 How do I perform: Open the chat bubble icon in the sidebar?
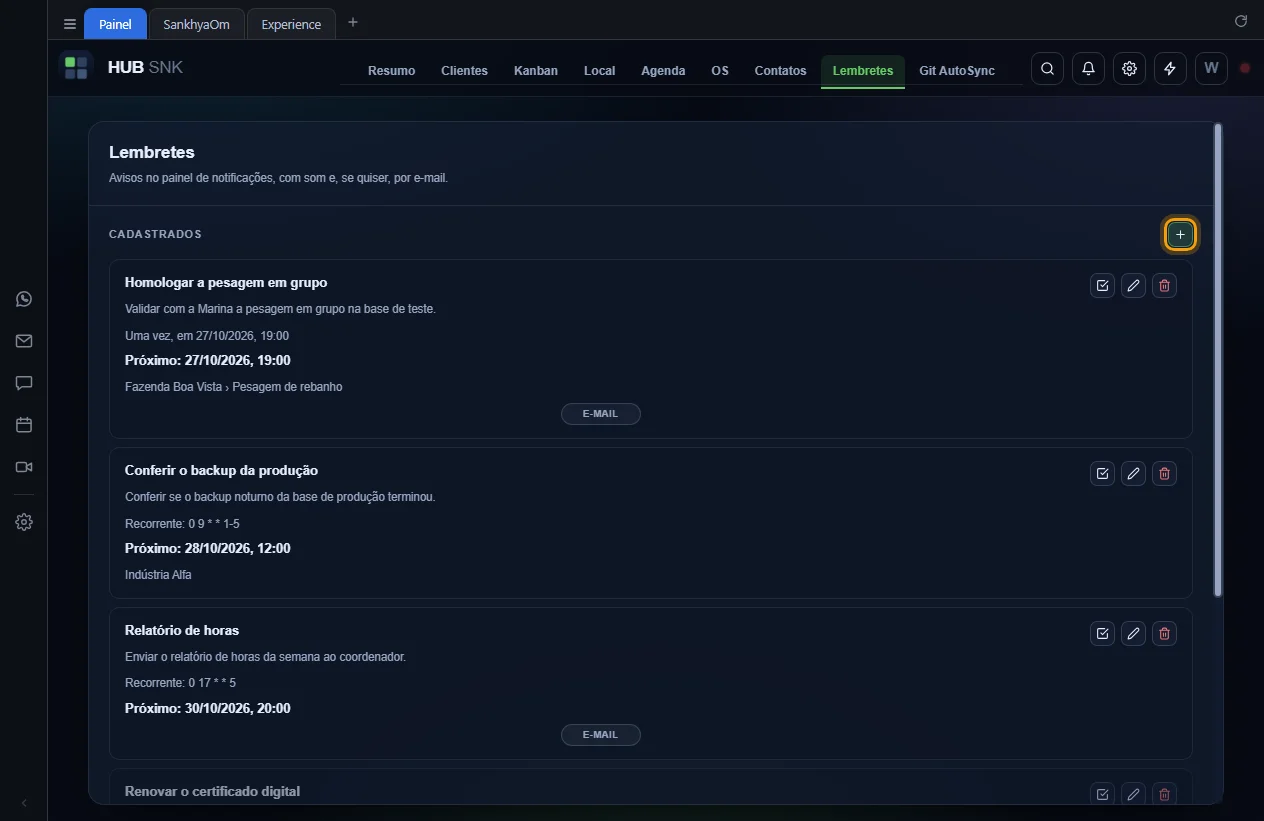pyautogui.click(x=24, y=383)
